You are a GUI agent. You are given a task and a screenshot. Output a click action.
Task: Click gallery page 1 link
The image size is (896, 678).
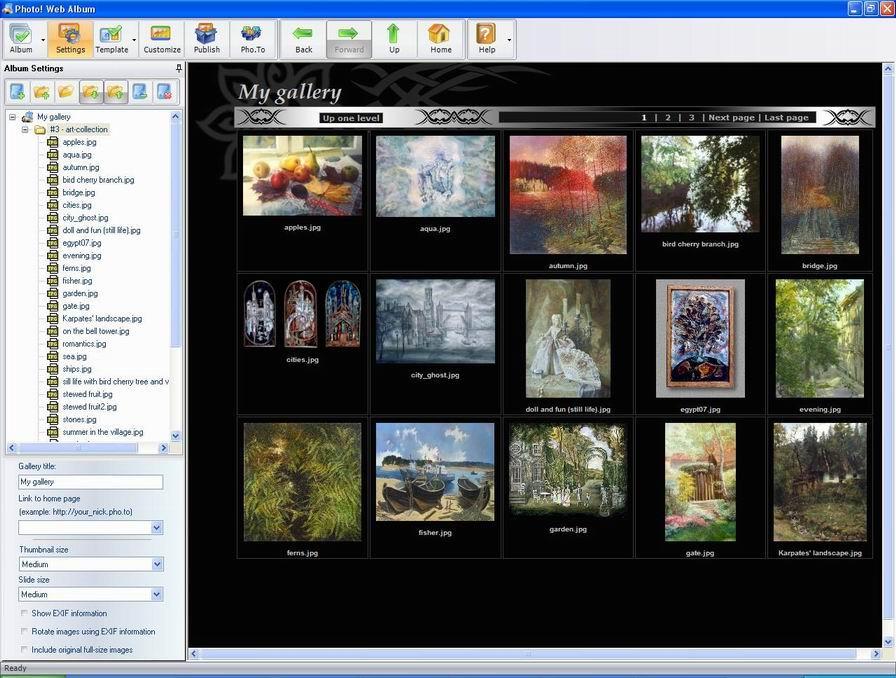(643, 118)
